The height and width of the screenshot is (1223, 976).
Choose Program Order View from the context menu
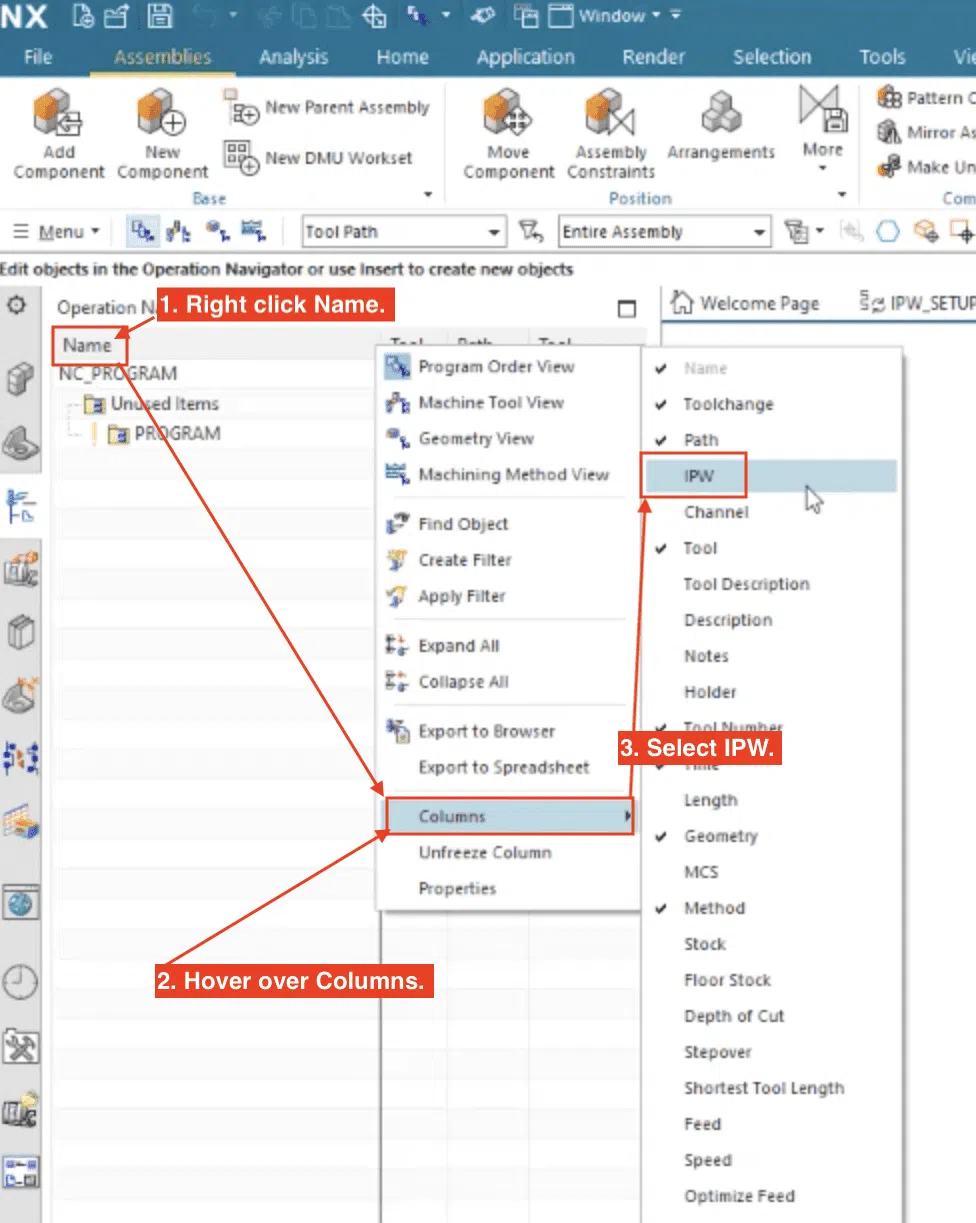[x=508, y=367]
